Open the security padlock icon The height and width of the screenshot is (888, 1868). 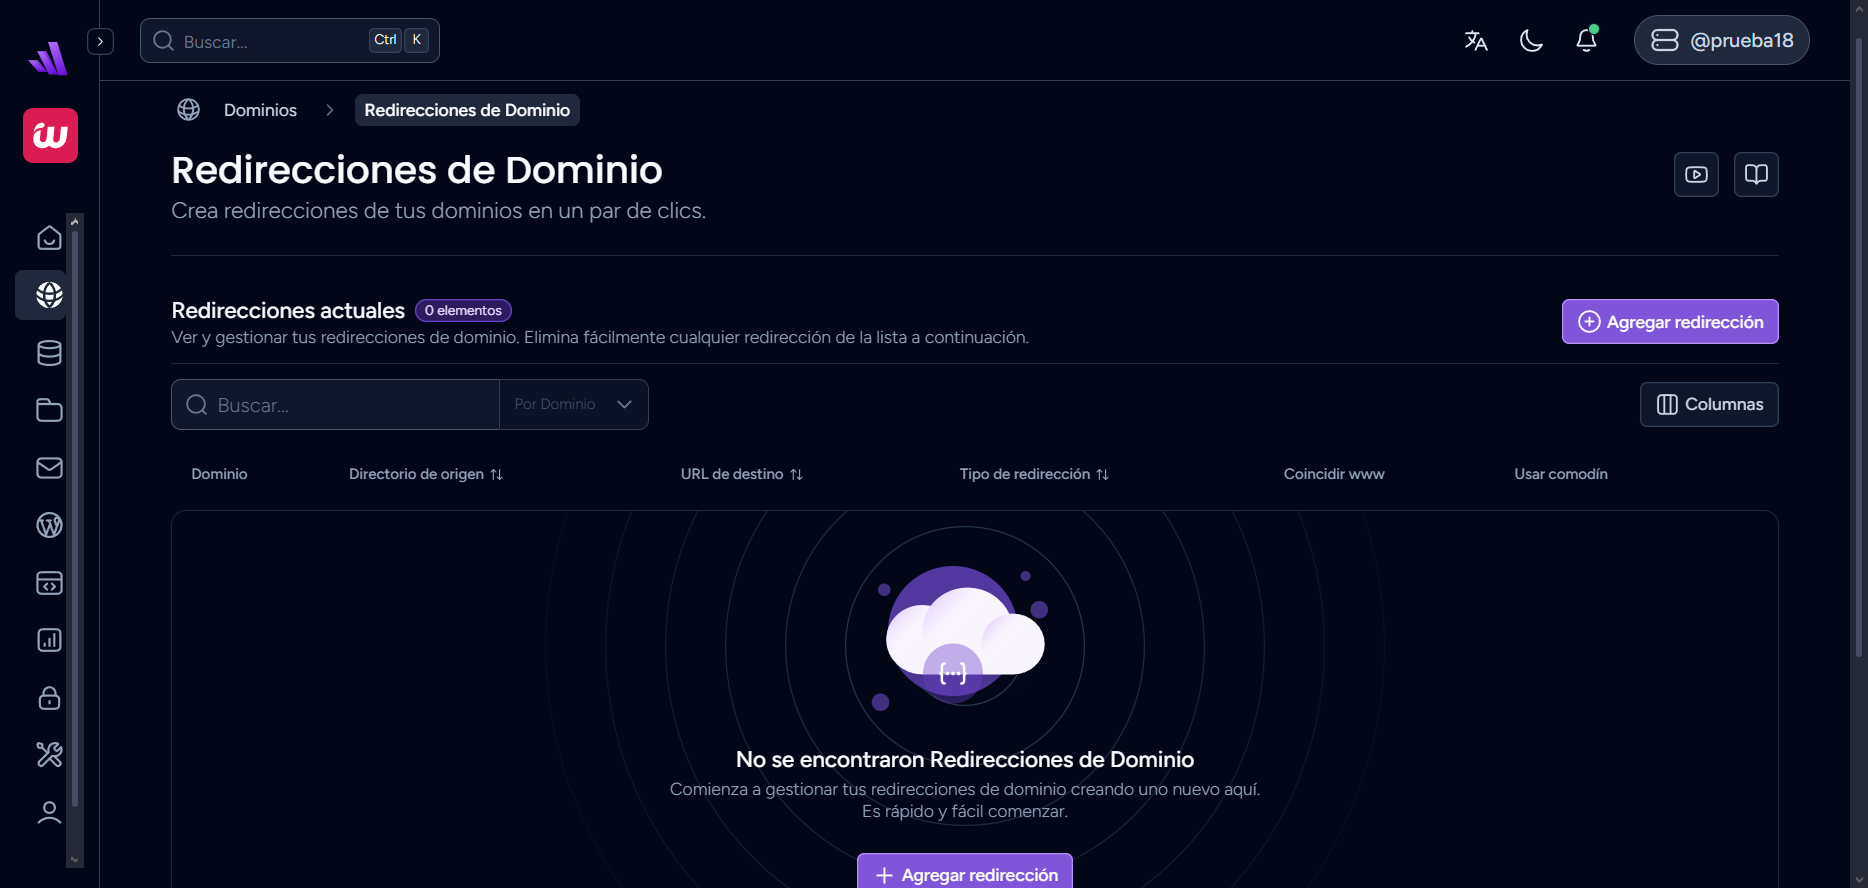pyautogui.click(x=49, y=698)
